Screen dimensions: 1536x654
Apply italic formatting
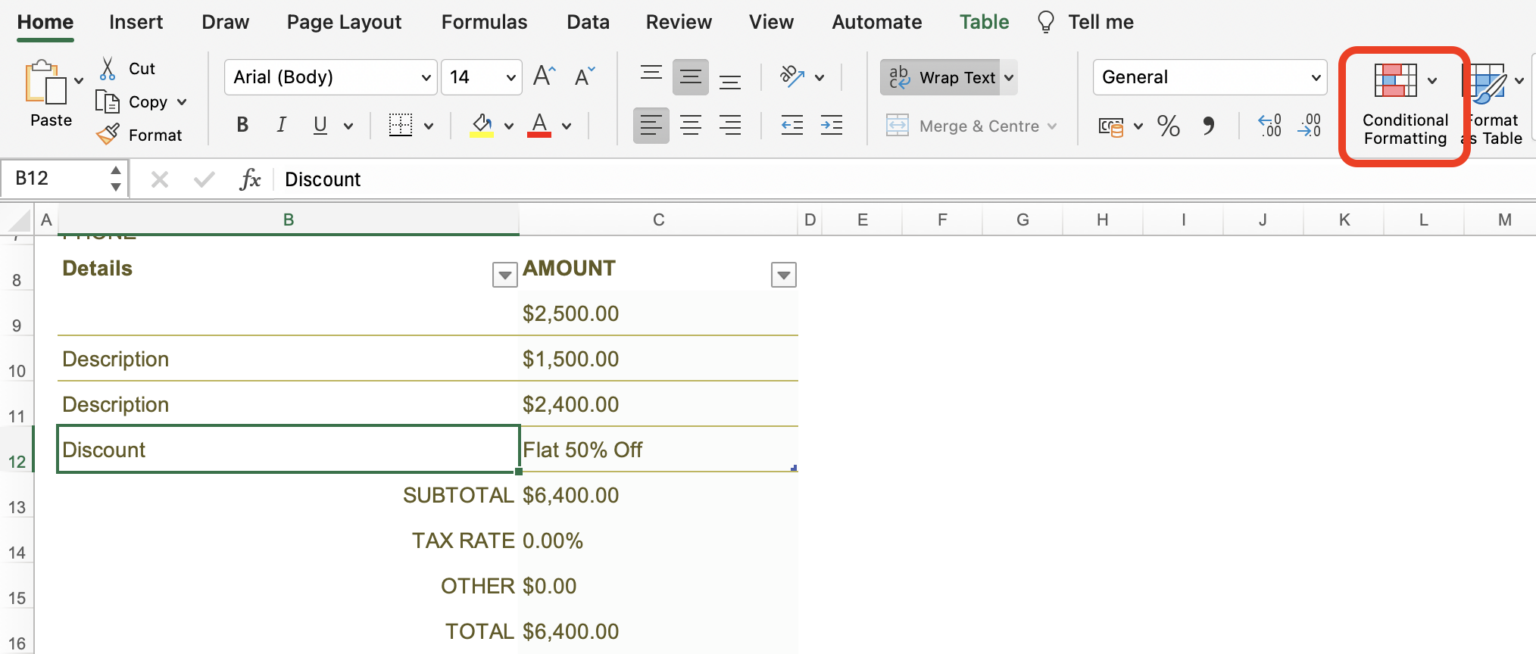(x=281, y=124)
